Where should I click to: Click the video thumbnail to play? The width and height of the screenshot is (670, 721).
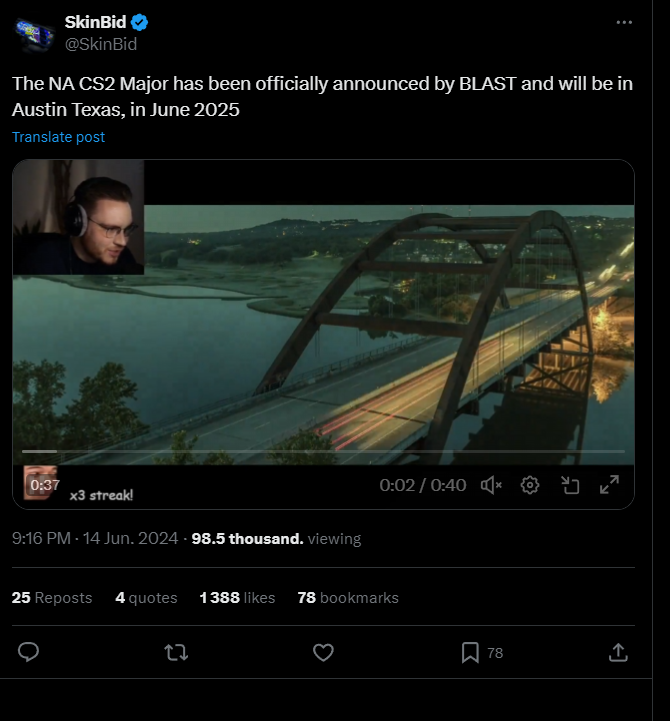(x=323, y=330)
